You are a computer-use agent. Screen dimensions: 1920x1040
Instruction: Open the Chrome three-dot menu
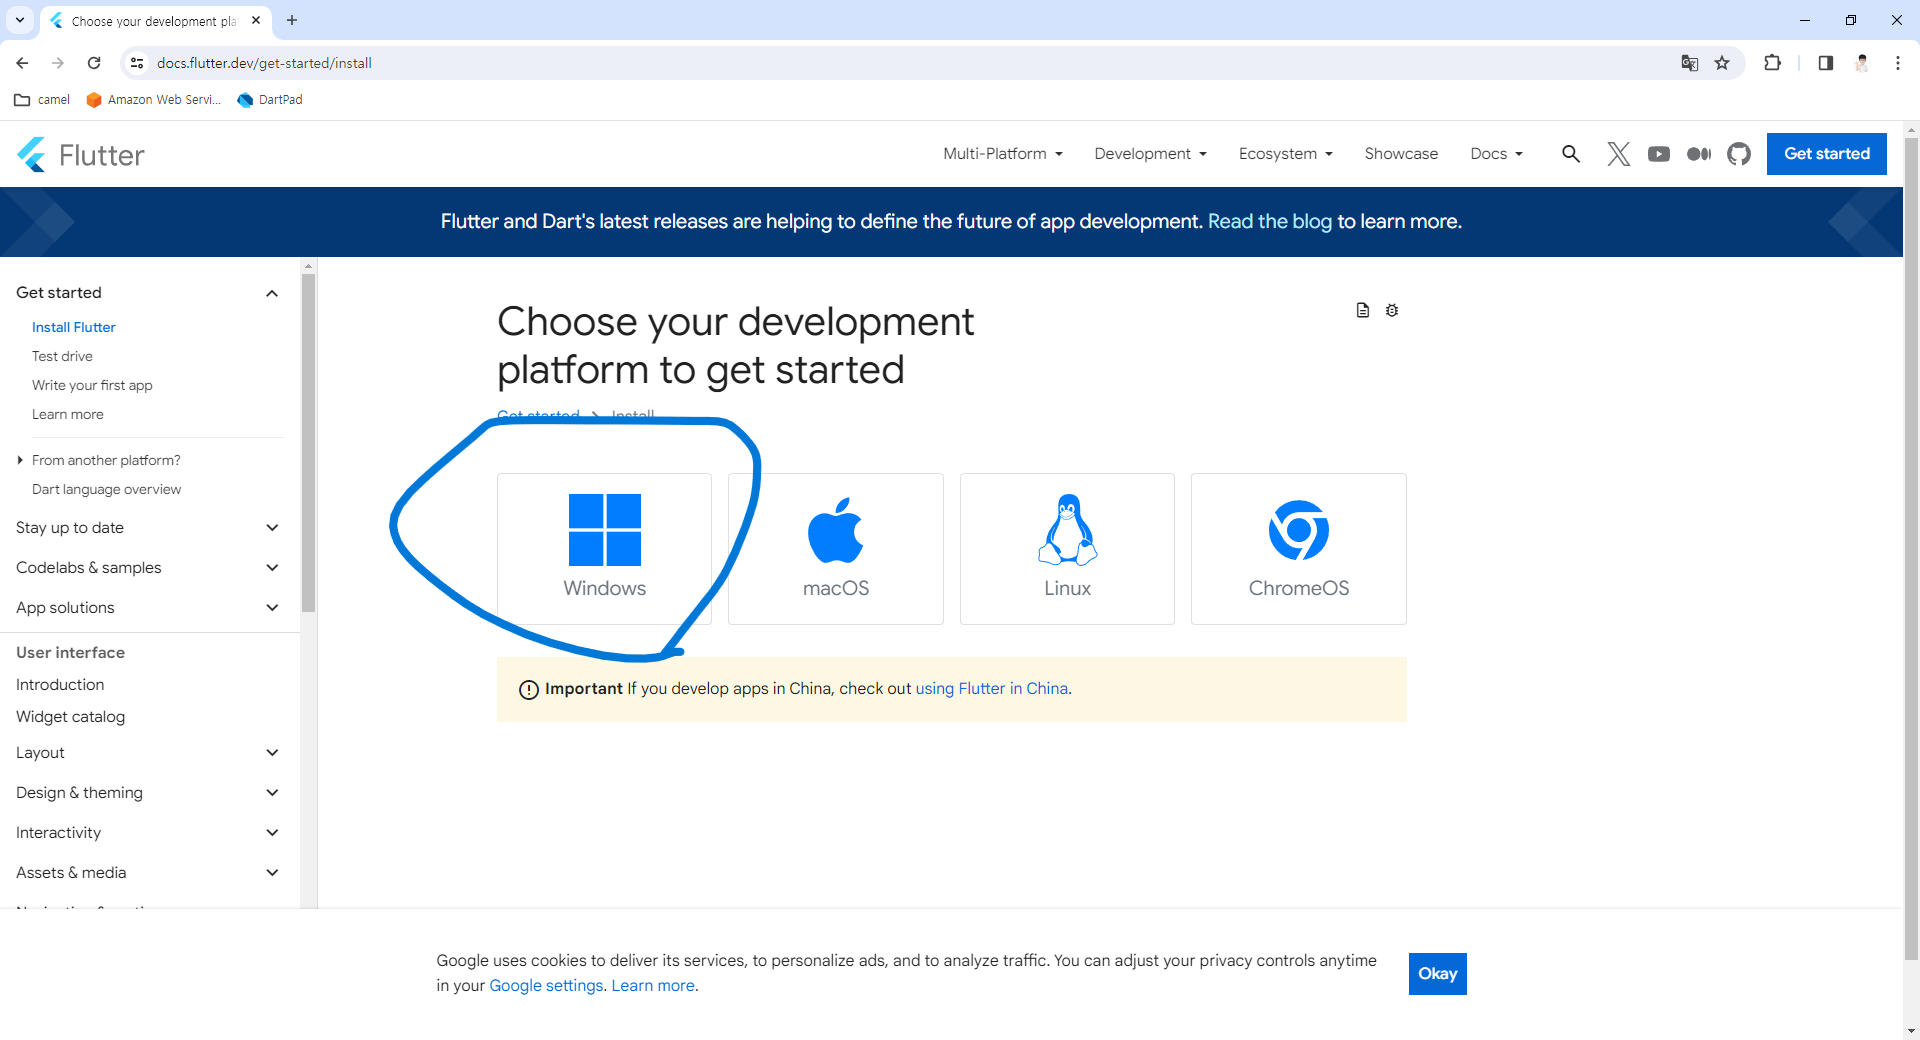tap(1898, 63)
